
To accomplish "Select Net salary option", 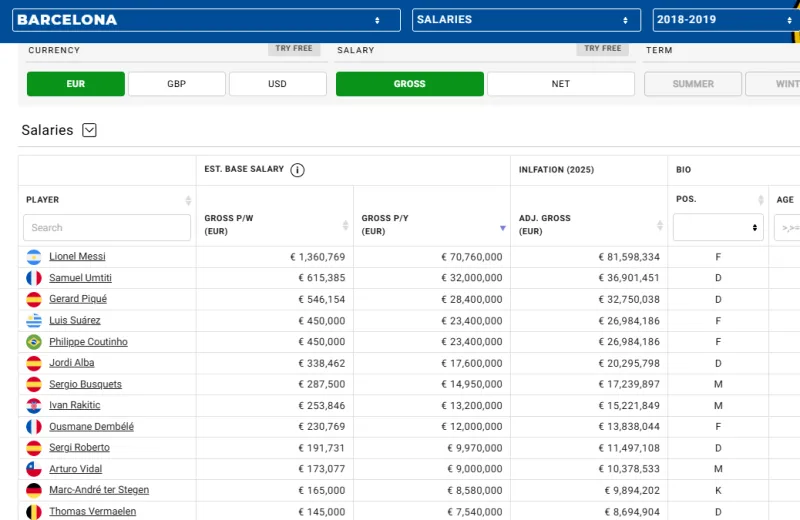I will (x=561, y=84).
